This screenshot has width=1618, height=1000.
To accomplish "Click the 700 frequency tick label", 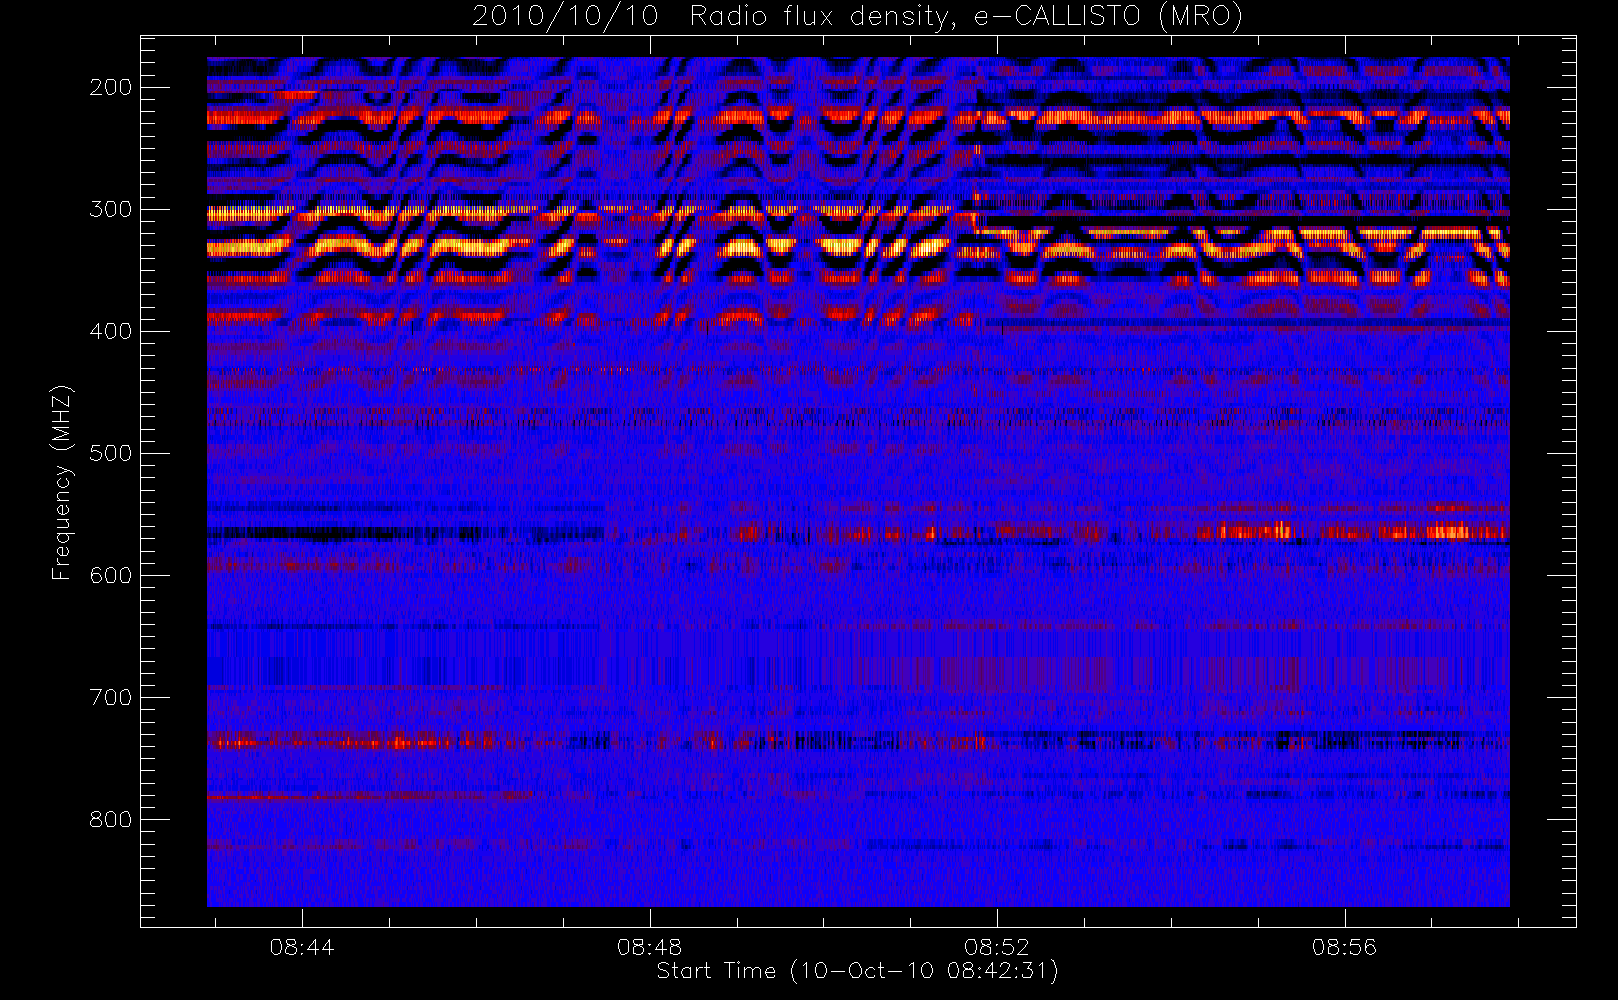I will (111, 697).
